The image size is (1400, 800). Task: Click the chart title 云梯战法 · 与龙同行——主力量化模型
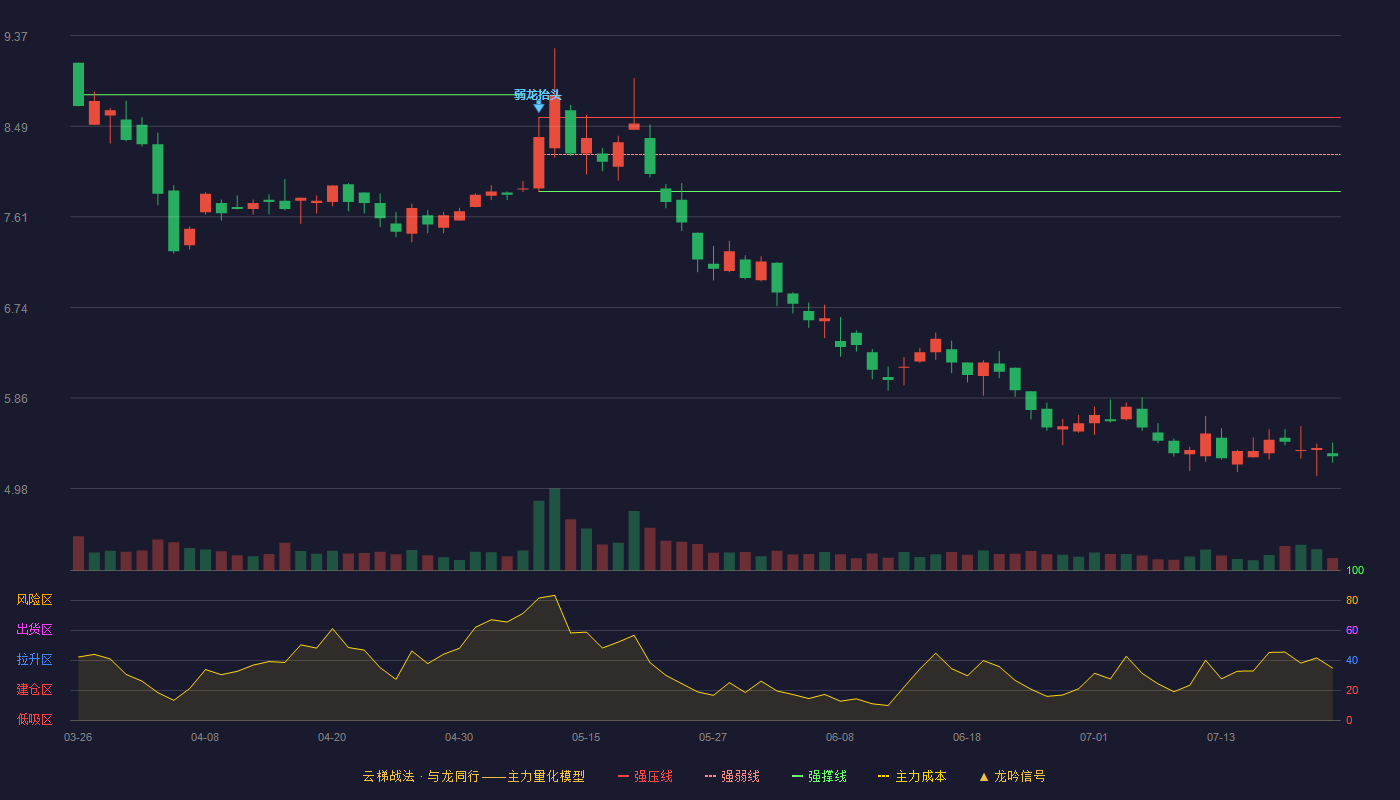pyautogui.click(x=474, y=776)
